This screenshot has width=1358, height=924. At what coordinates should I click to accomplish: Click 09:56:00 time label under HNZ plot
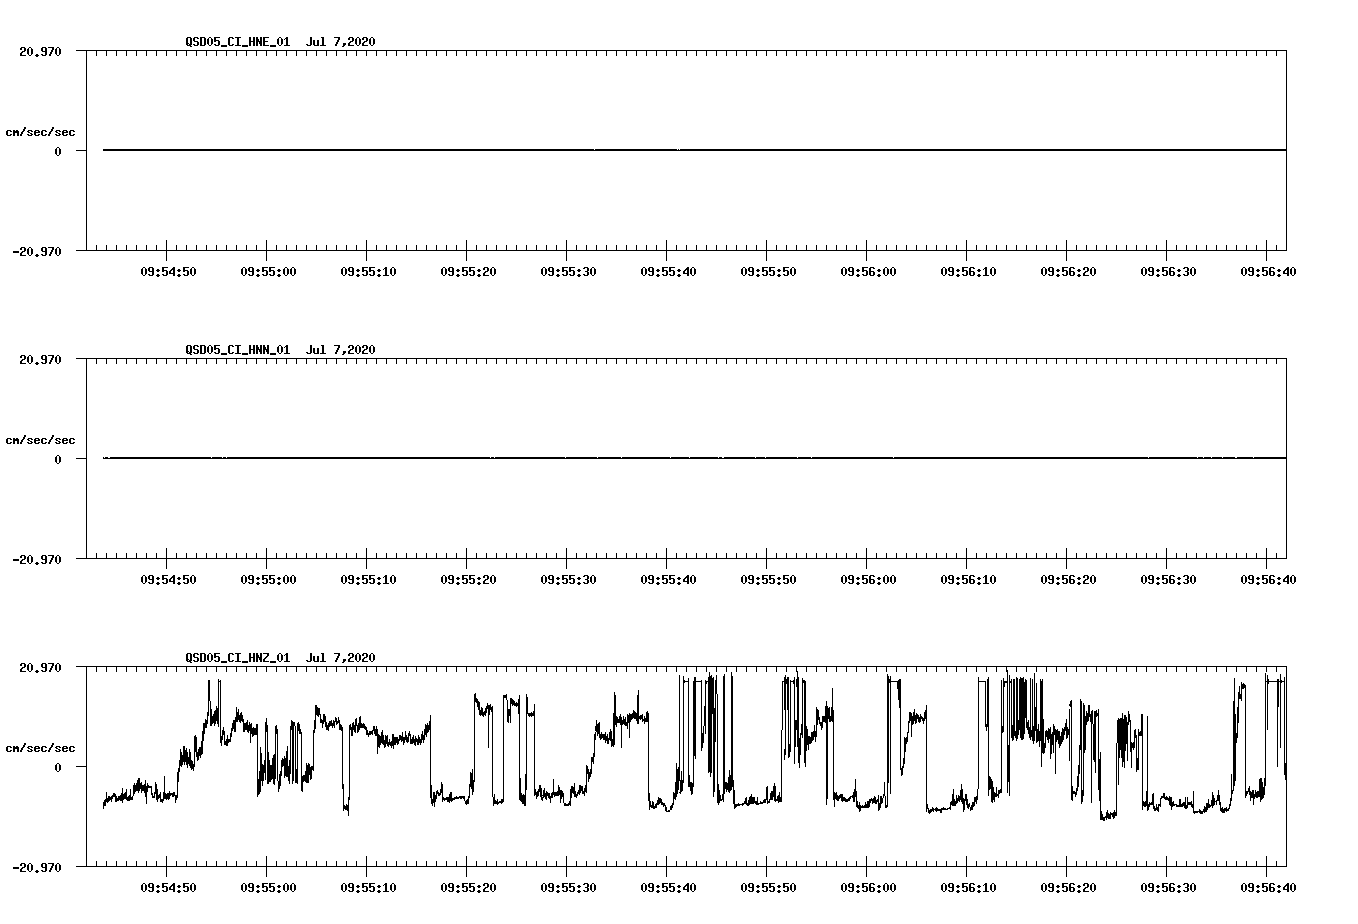pyautogui.click(x=868, y=887)
